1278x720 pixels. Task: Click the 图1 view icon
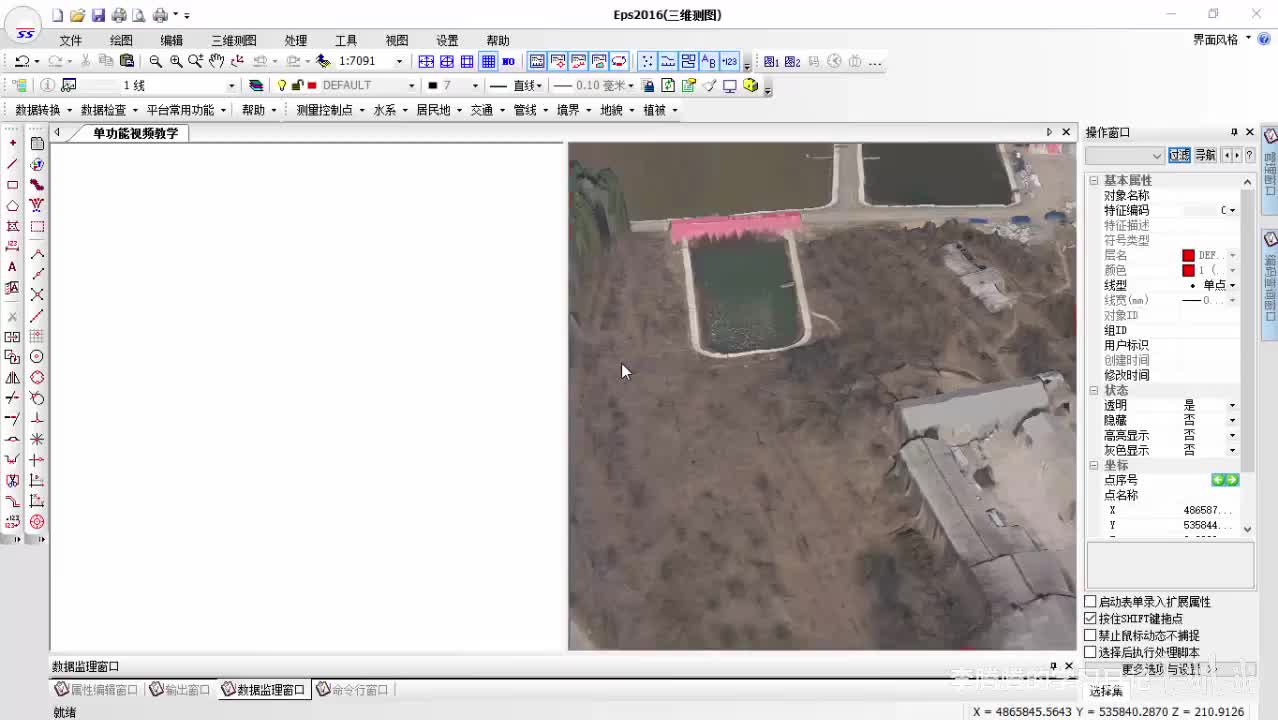pos(771,61)
